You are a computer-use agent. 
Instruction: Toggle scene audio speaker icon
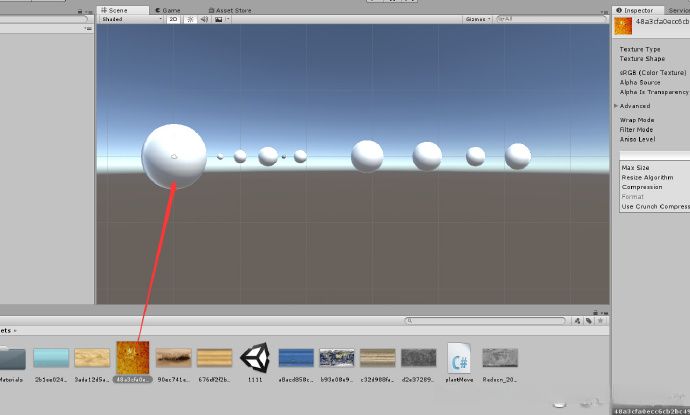point(204,19)
